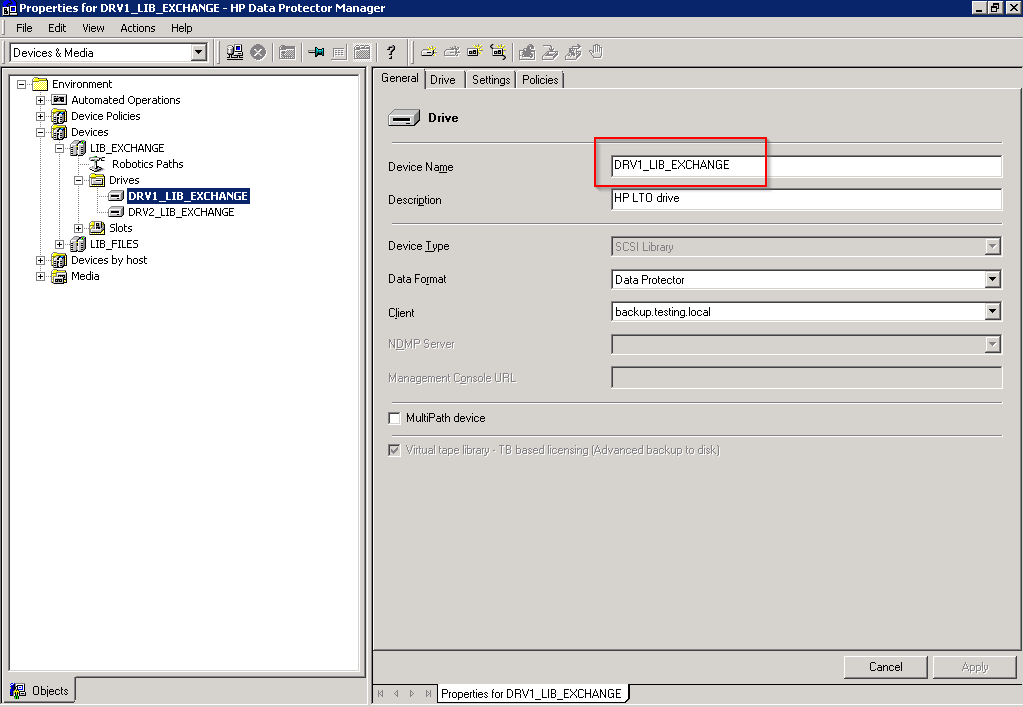Expand the Device Policies node
The image size is (1023, 707).
pos(41,116)
